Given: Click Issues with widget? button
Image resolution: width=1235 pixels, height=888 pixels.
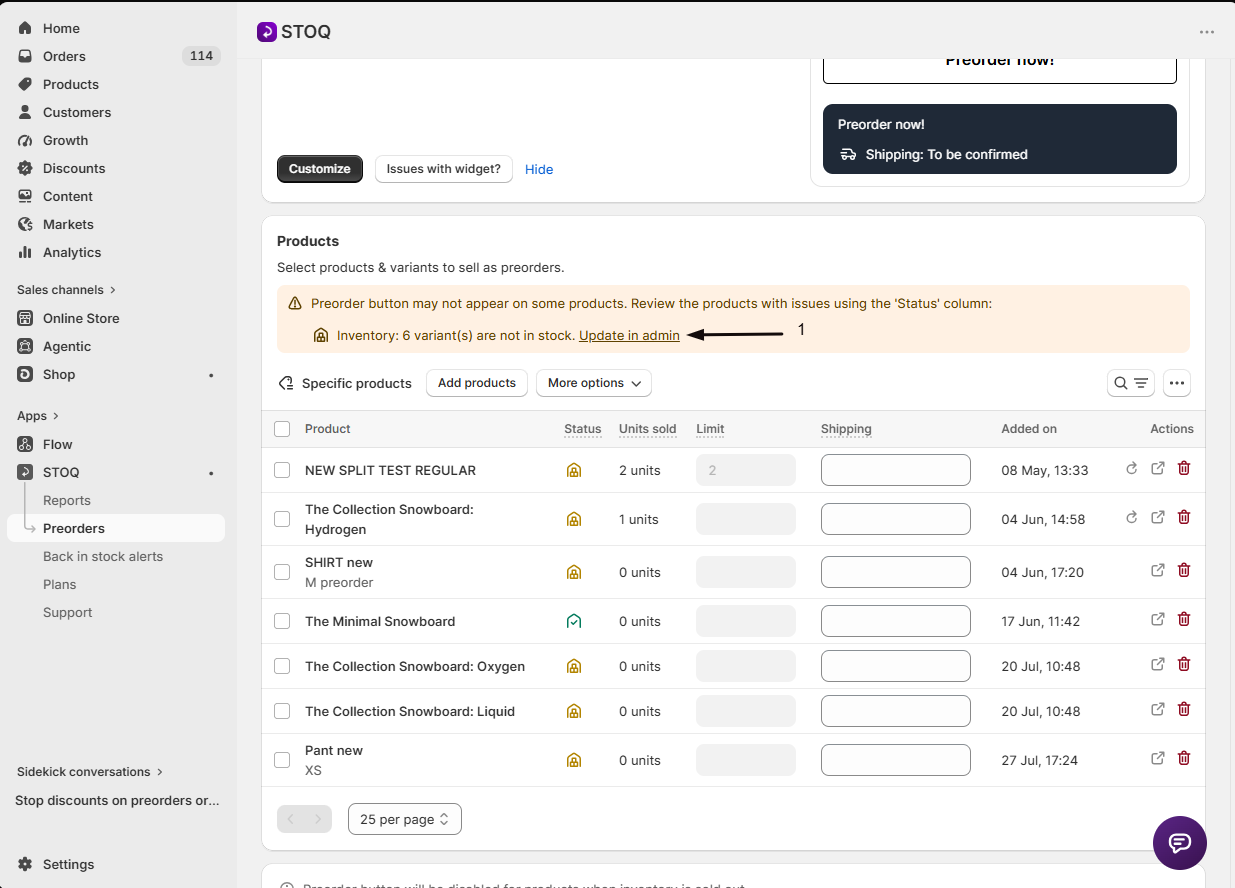Looking at the screenshot, I should [444, 169].
